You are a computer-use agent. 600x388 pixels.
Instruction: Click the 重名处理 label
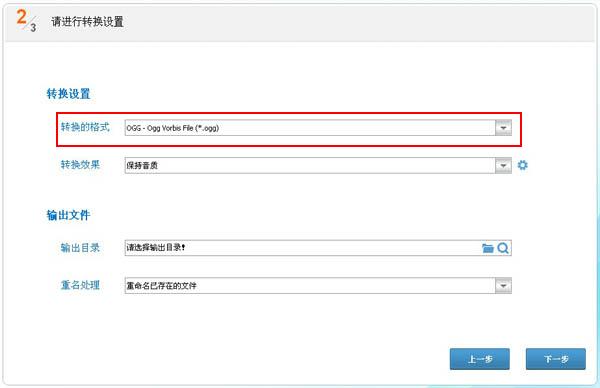80,285
